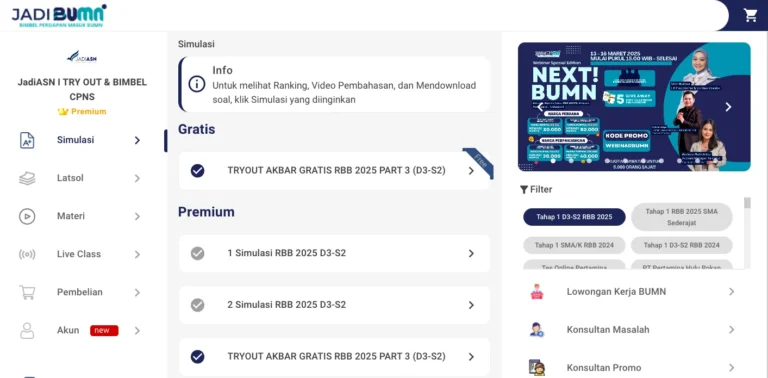The height and width of the screenshot is (378, 768).
Task: Open 2 Simulasi RBB 2025 D3-S2
Action: [x=334, y=305]
